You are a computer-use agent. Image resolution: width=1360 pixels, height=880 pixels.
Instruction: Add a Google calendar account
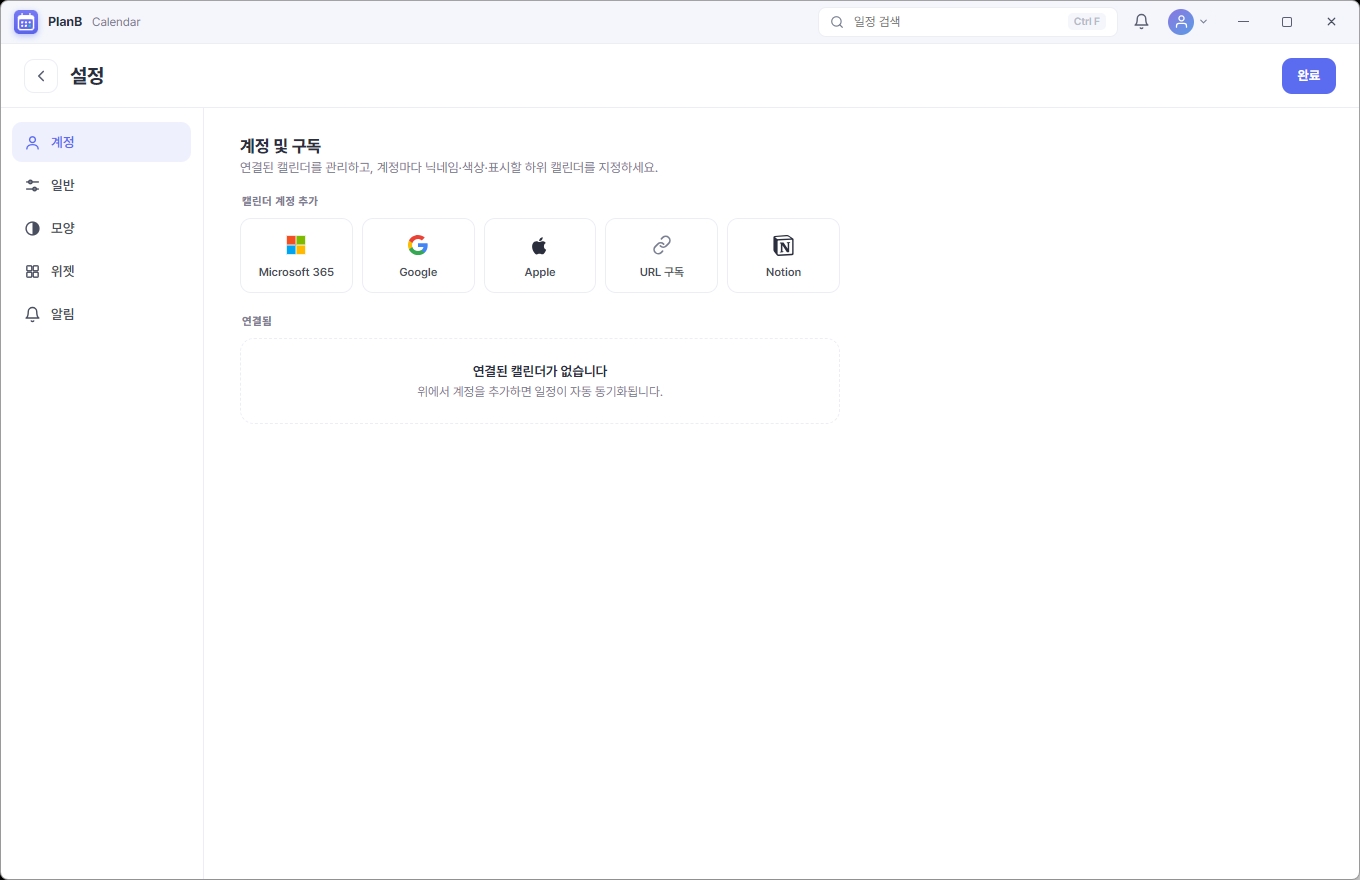click(x=418, y=256)
